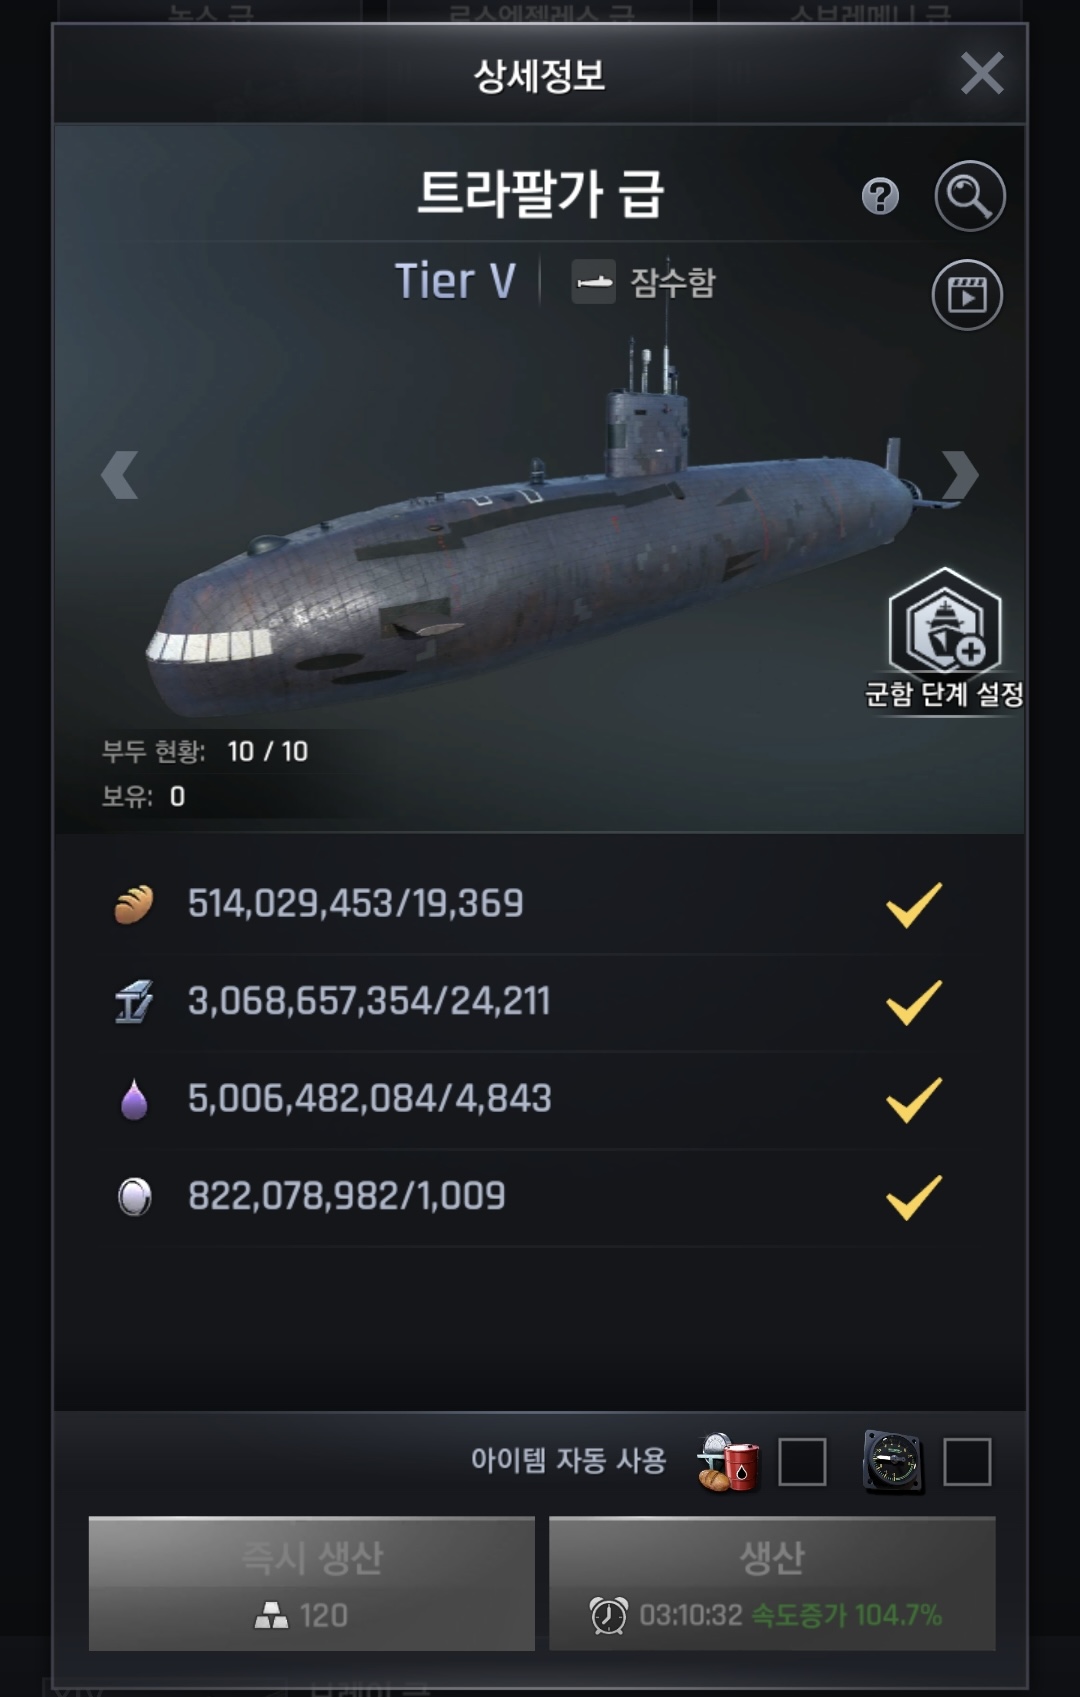Open 군함 단계 설정 hexagon icon
The width and height of the screenshot is (1080, 1697).
coord(944,623)
